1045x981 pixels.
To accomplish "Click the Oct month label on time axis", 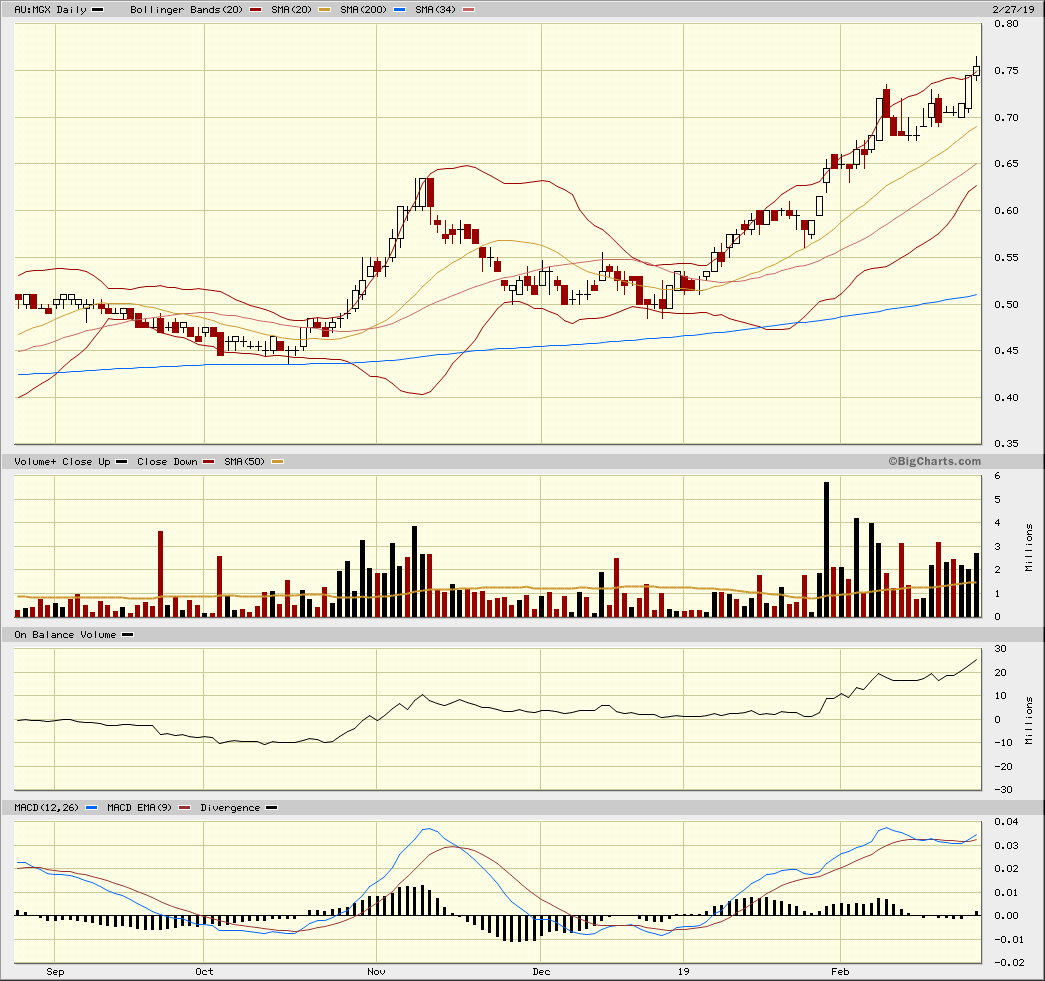I will [204, 972].
